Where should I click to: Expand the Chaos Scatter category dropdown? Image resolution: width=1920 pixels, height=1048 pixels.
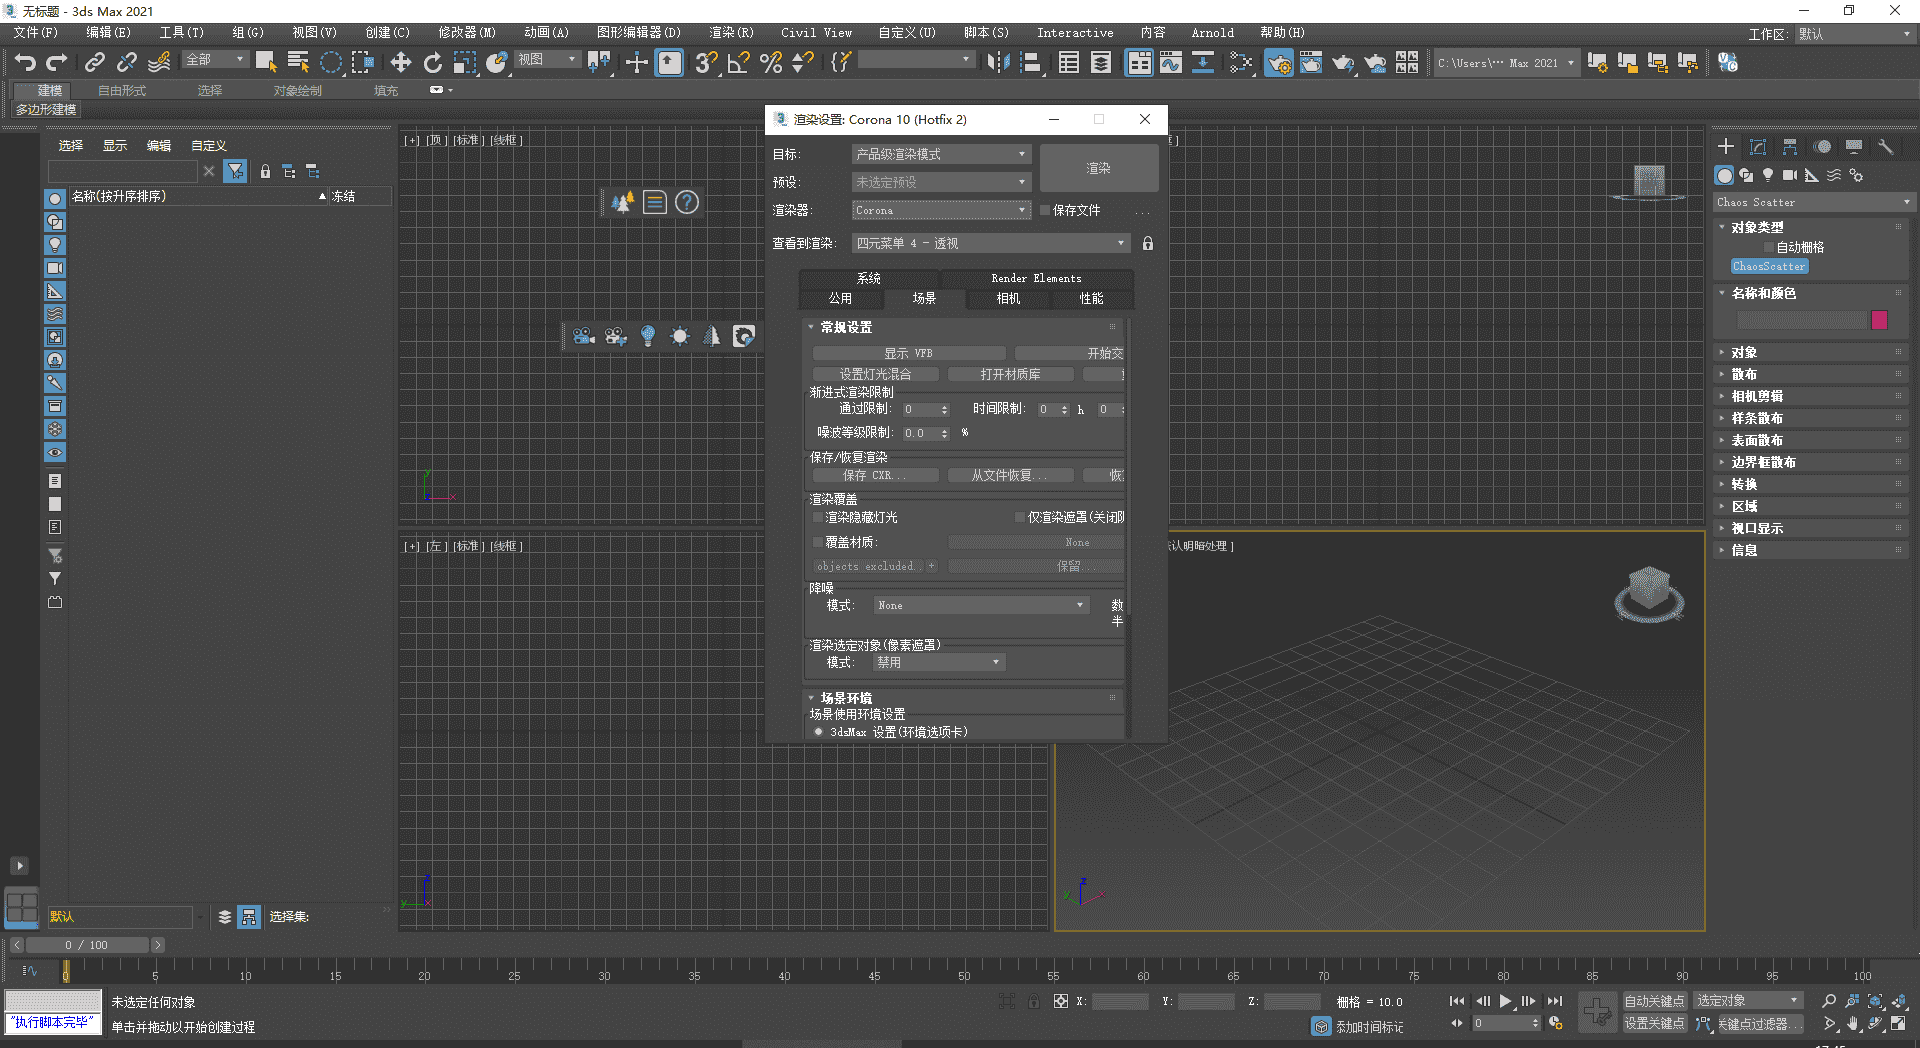tap(1812, 202)
